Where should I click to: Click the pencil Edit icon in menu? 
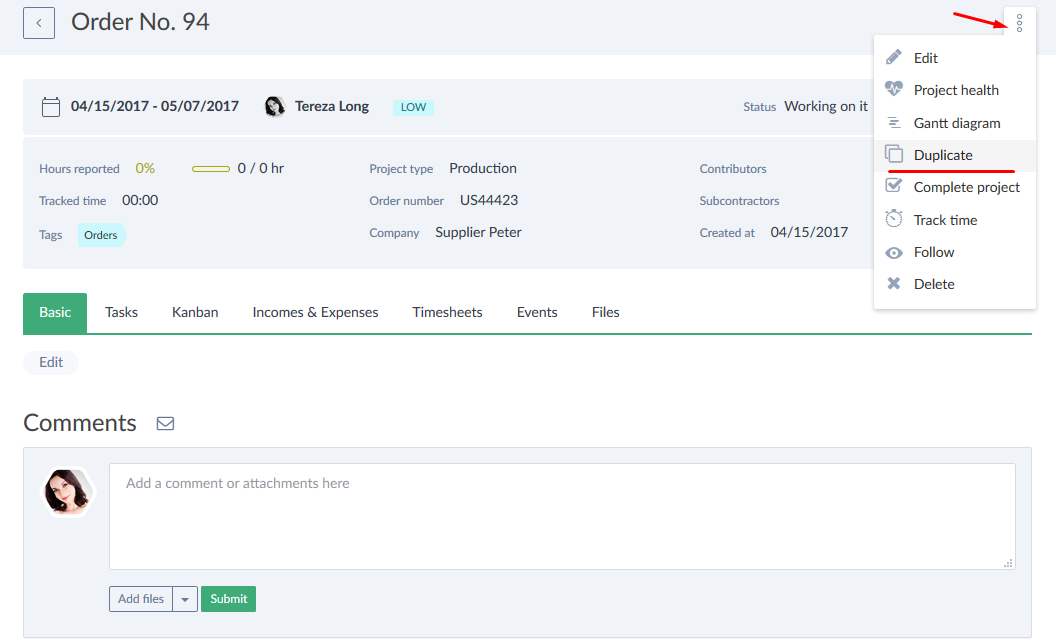pos(894,58)
